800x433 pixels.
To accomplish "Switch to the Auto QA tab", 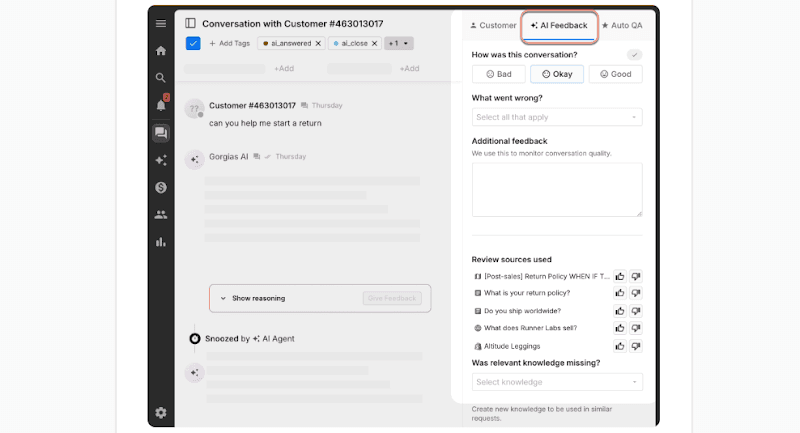I will pos(622,26).
